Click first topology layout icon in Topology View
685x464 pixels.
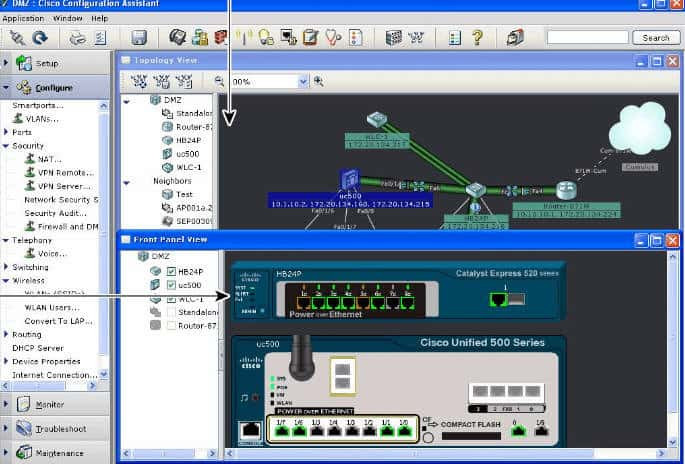tap(139, 81)
